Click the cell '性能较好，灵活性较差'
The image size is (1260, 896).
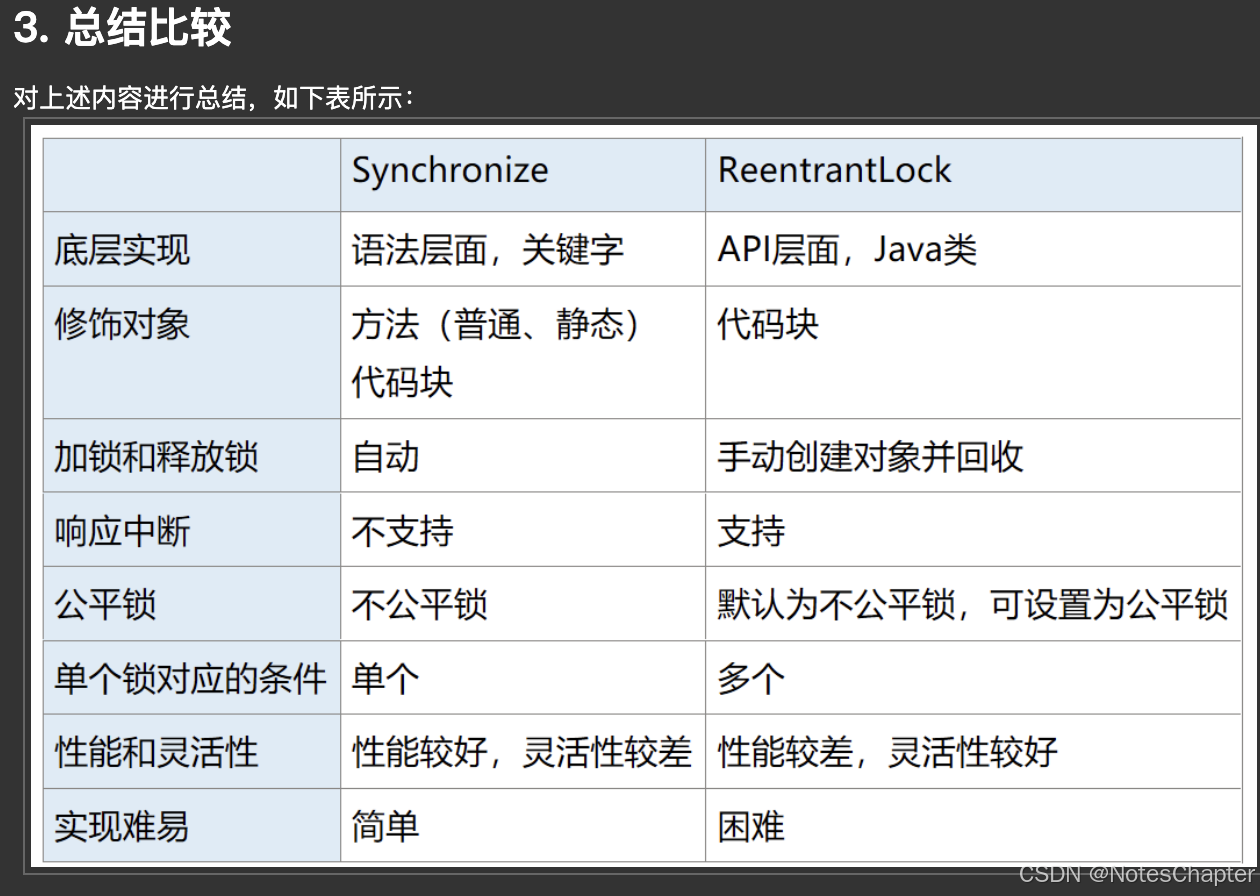522,753
